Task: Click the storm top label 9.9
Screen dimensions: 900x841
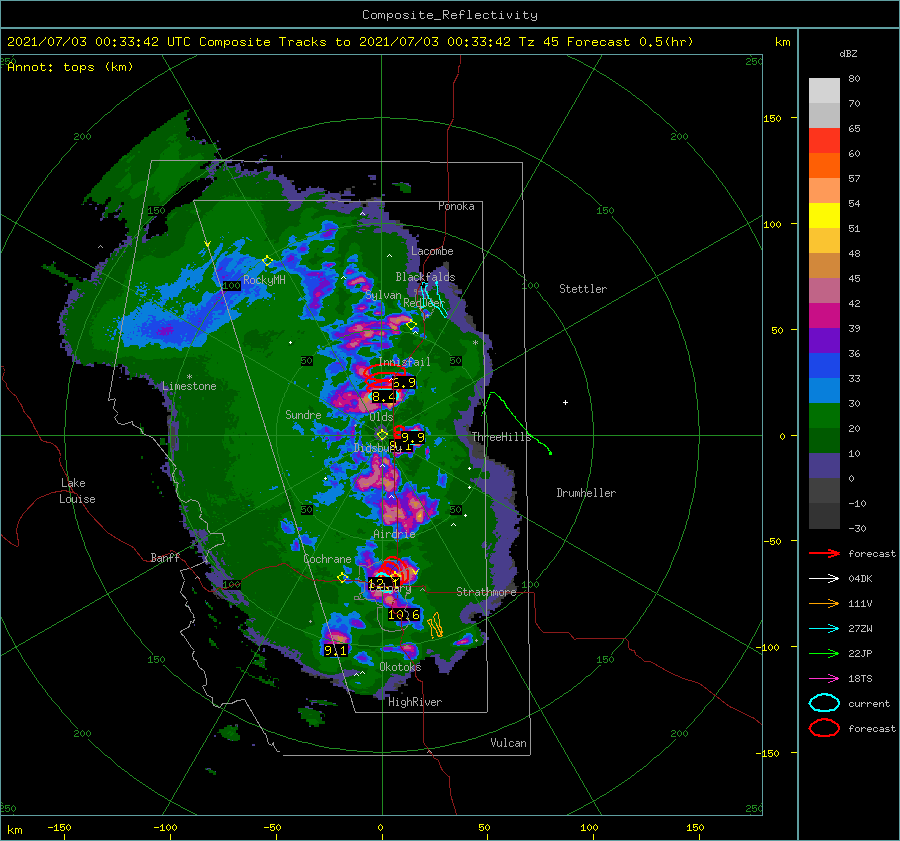Action: pyautogui.click(x=412, y=437)
